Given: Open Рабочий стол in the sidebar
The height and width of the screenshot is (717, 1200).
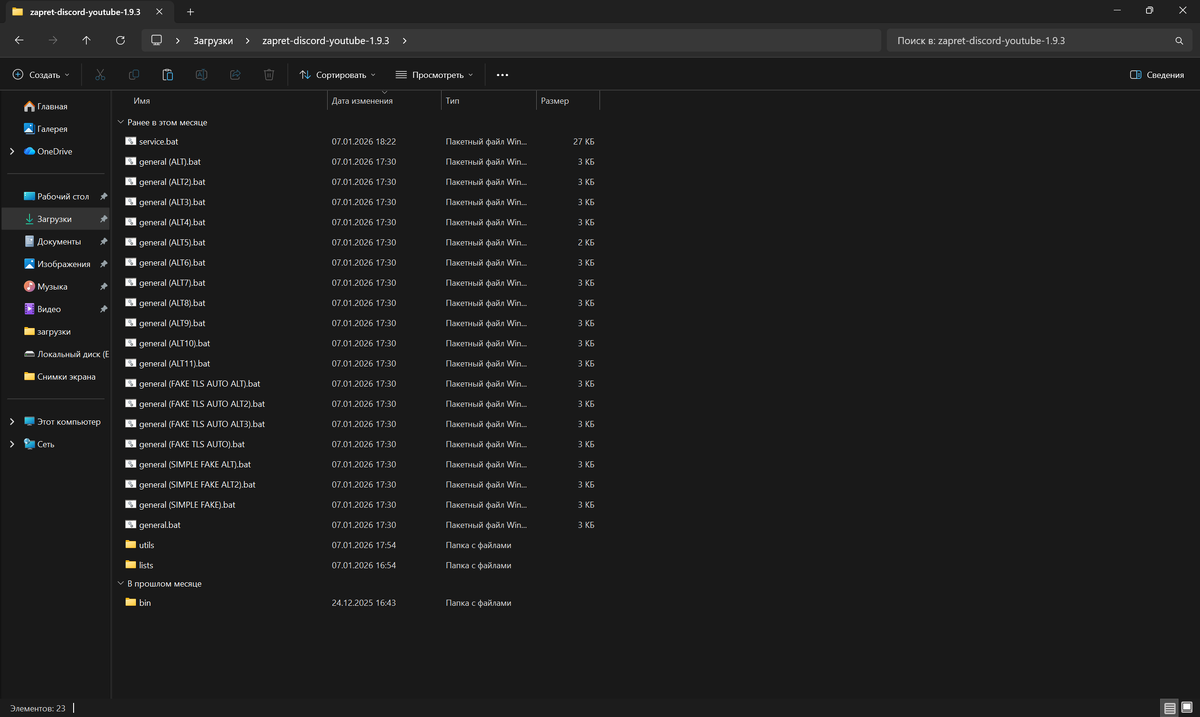Looking at the screenshot, I should [x=56, y=197].
